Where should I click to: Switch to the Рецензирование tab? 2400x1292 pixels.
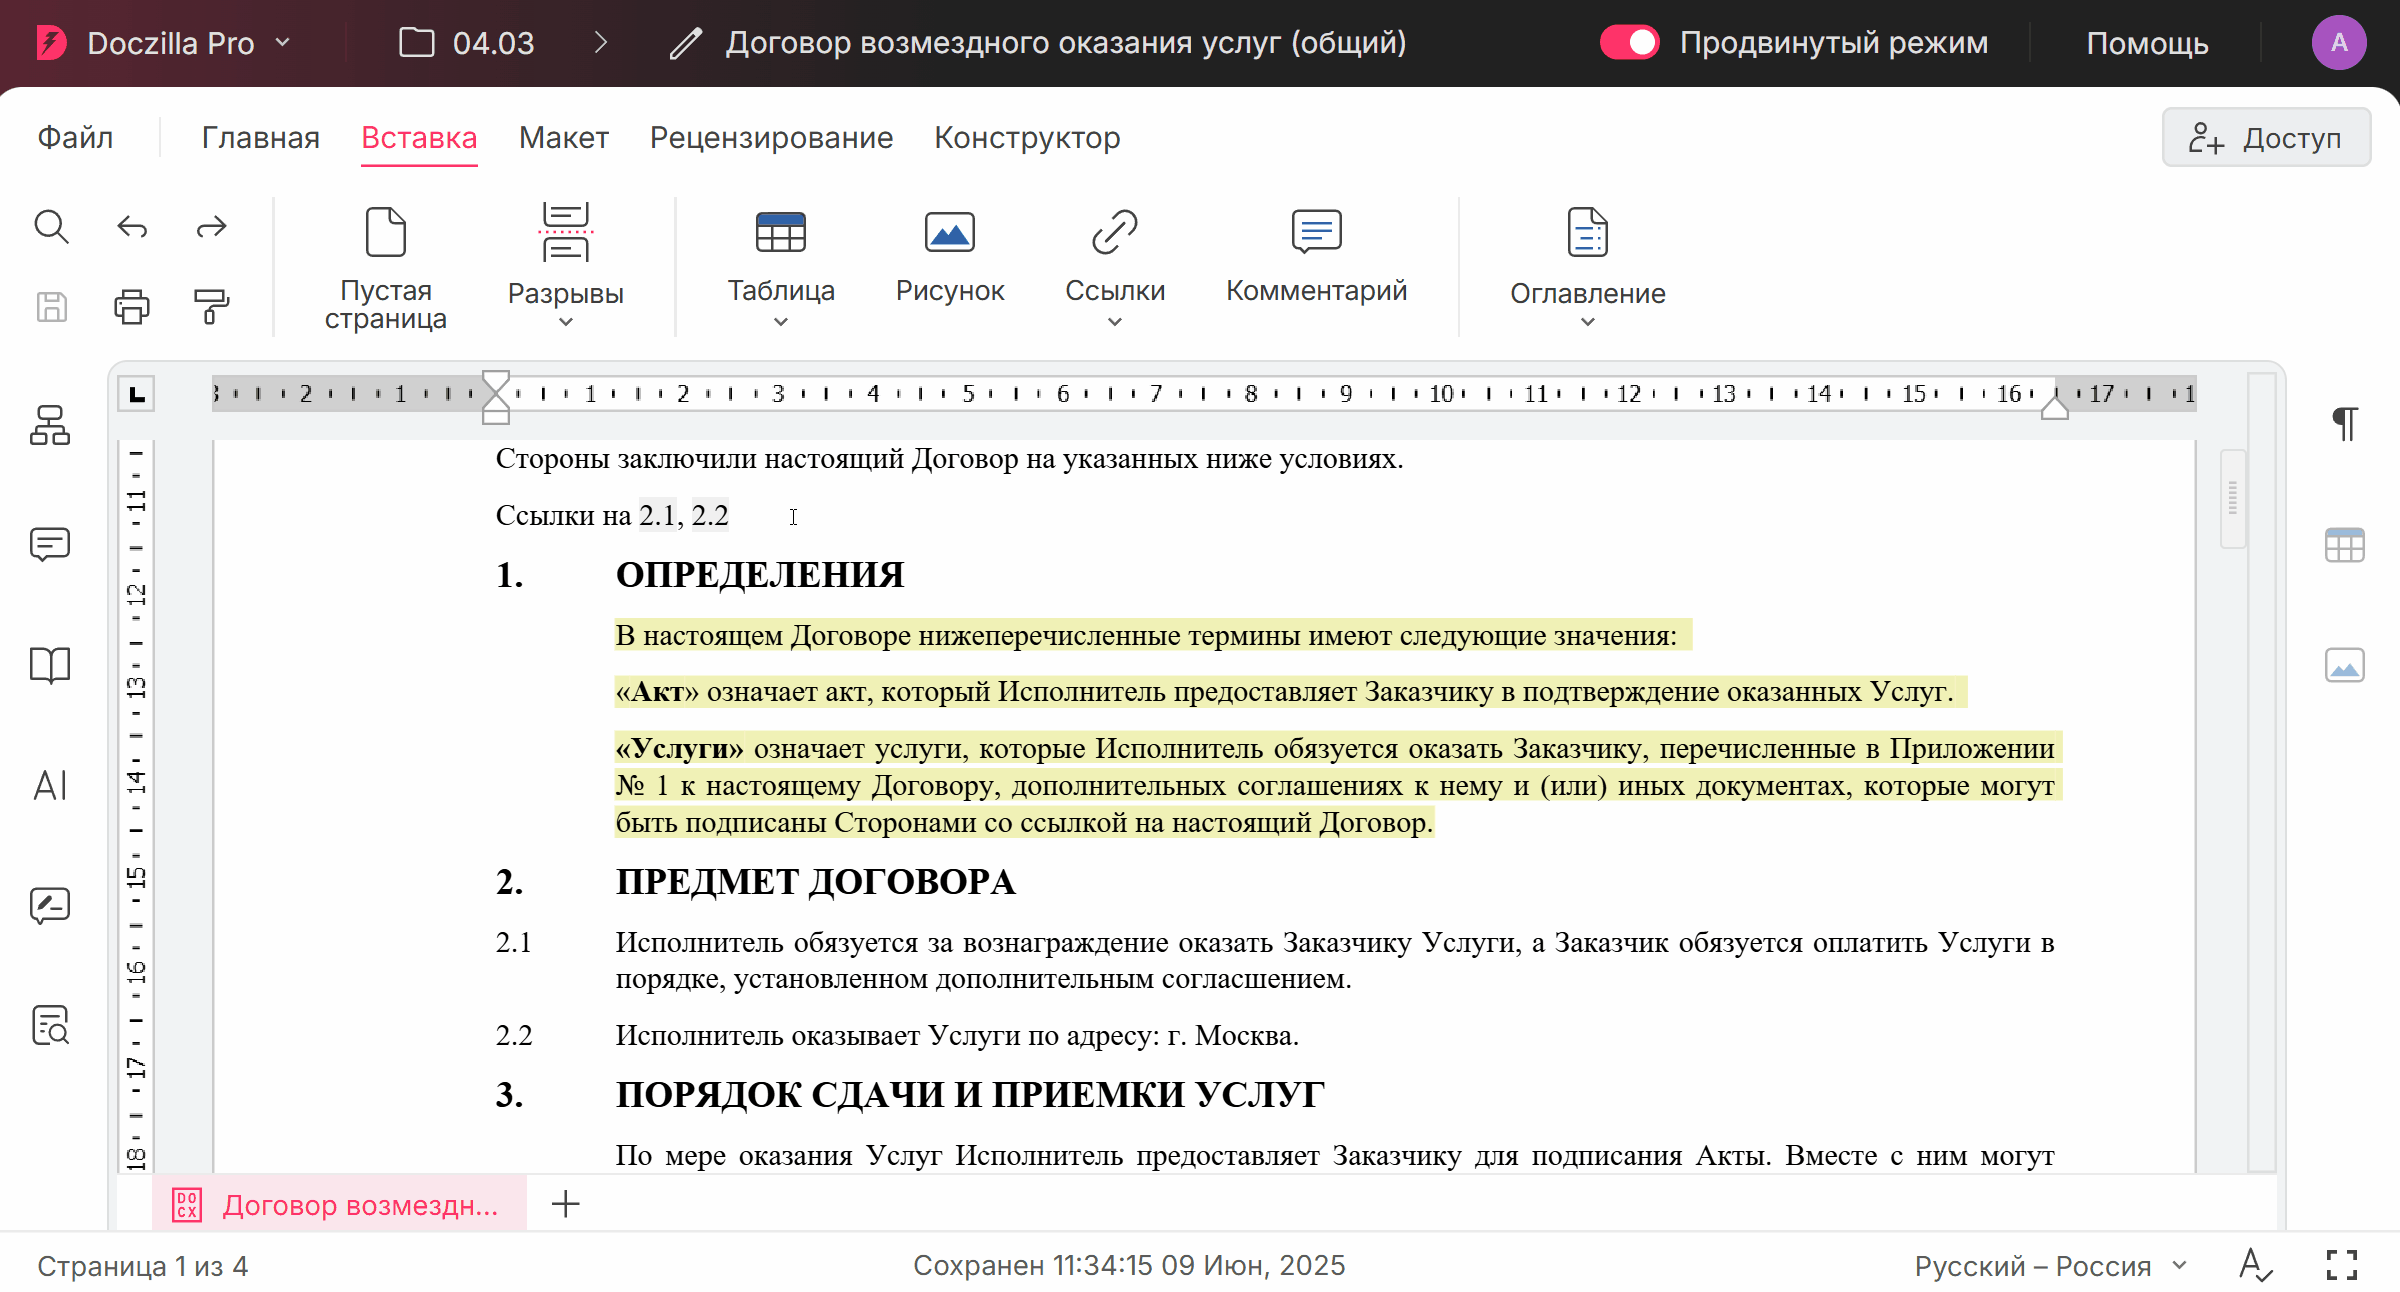pyautogui.click(x=771, y=138)
